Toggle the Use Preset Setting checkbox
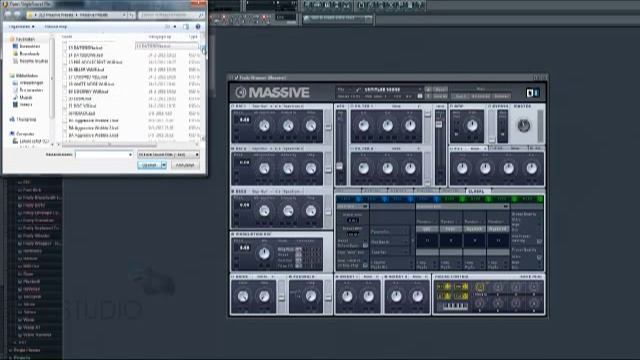 coord(539,242)
